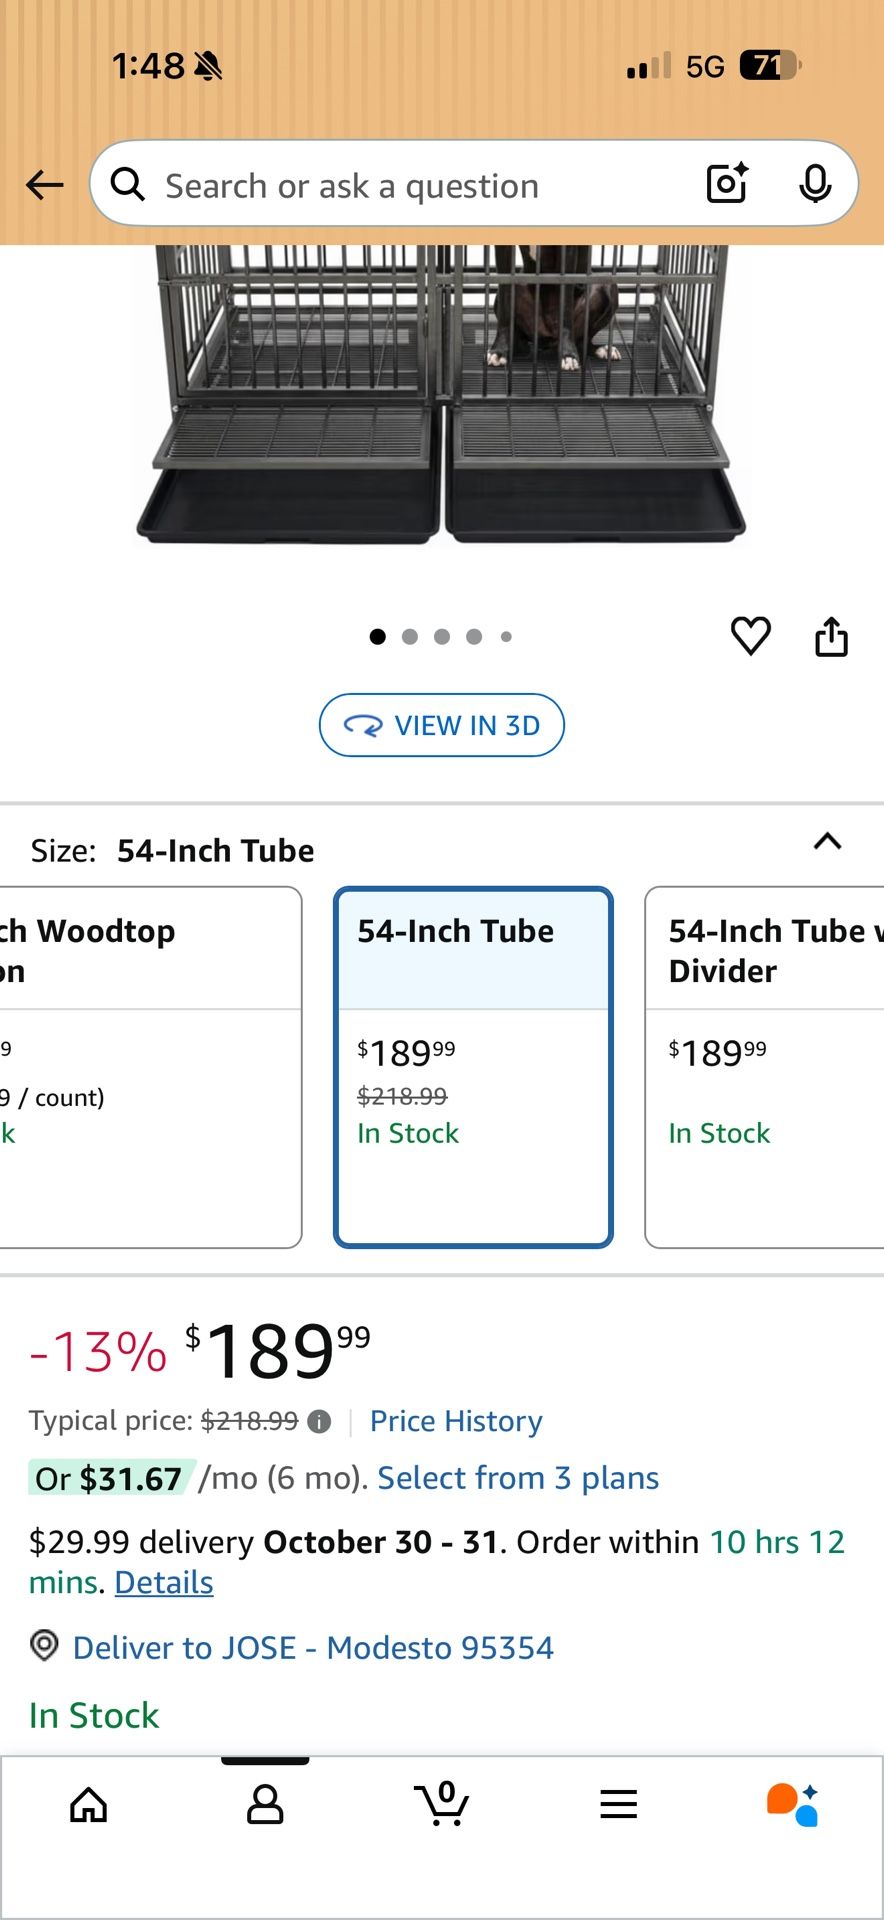Open the Price History link
884x1920 pixels.
click(456, 1421)
